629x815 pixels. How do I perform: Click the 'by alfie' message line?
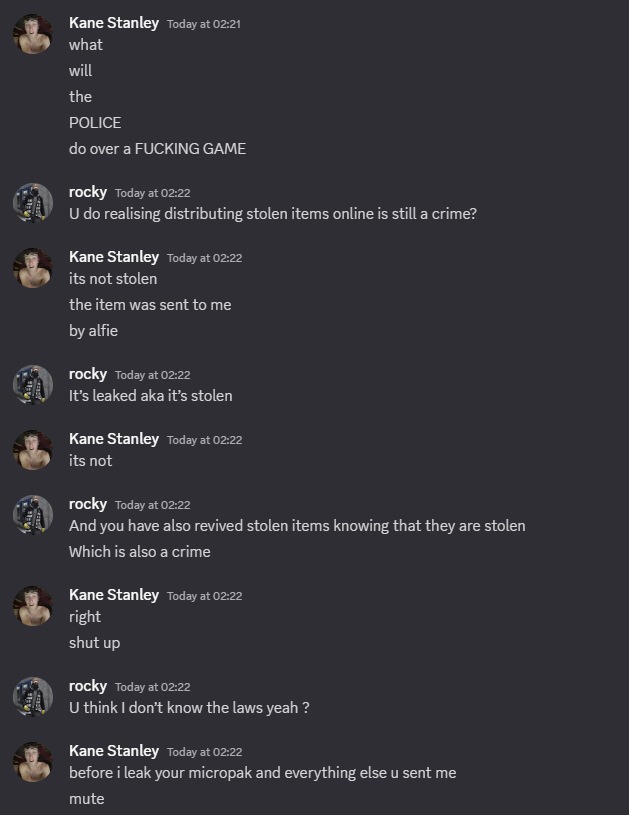click(93, 331)
